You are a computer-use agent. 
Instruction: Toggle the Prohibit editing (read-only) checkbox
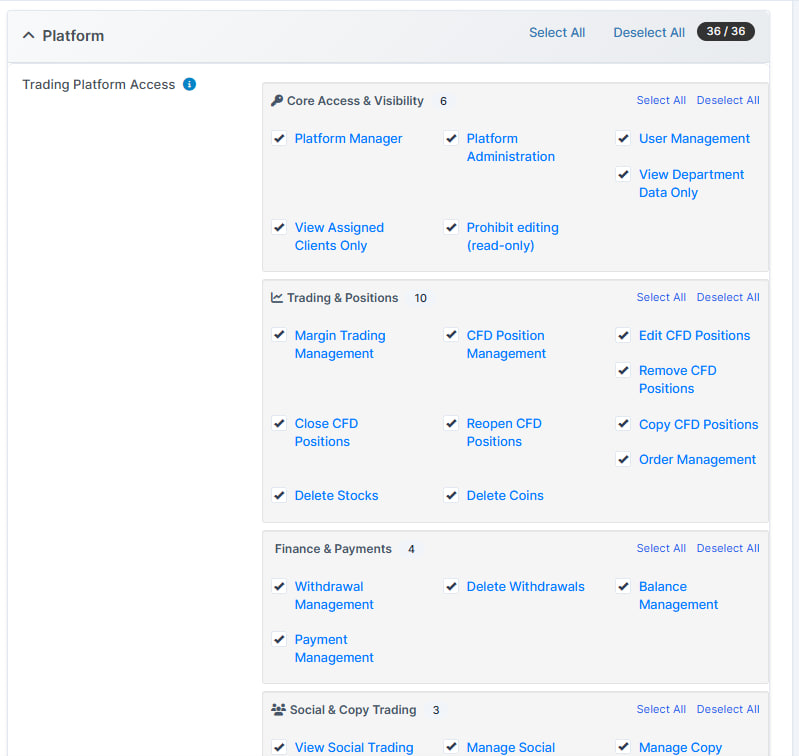(x=452, y=228)
